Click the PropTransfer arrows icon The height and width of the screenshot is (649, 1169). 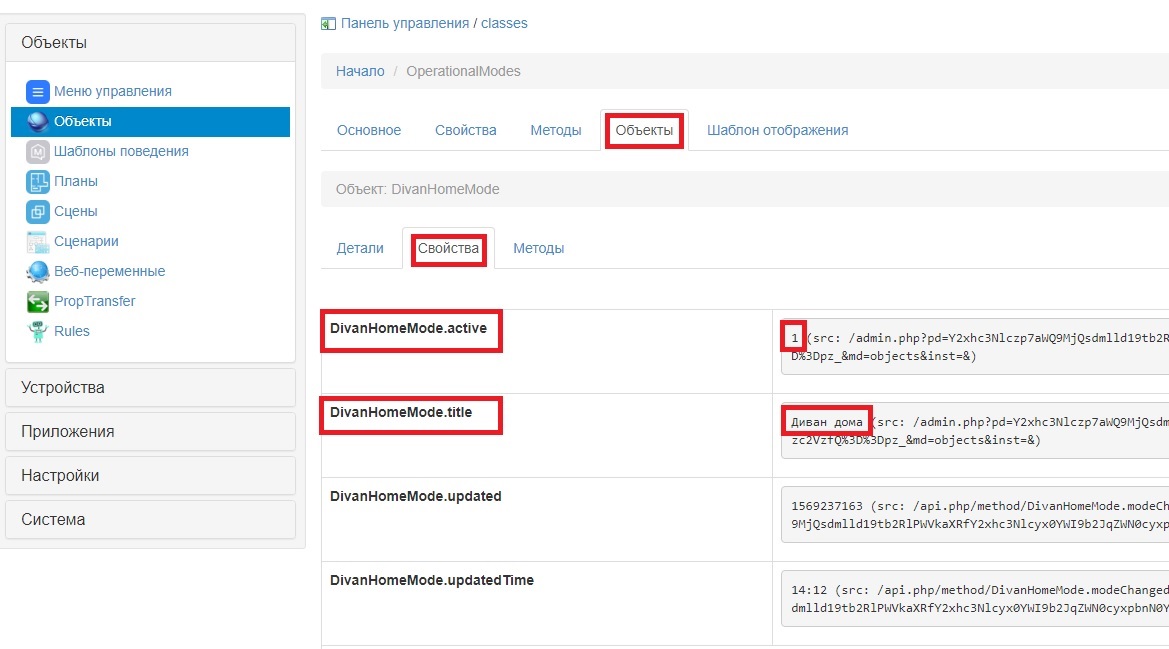point(37,301)
